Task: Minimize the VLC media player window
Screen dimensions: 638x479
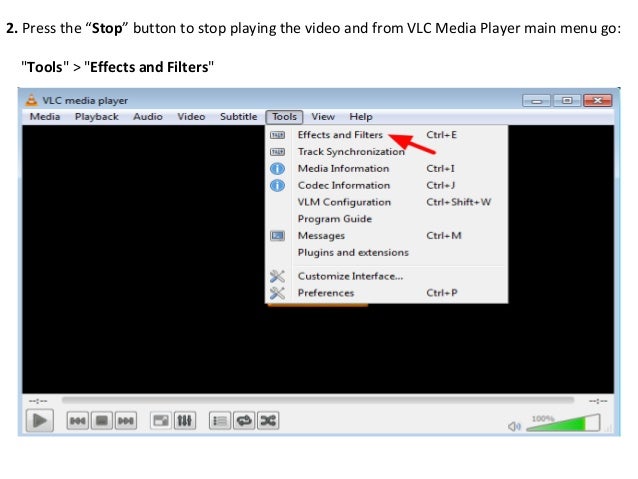Action: pos(536,100)
